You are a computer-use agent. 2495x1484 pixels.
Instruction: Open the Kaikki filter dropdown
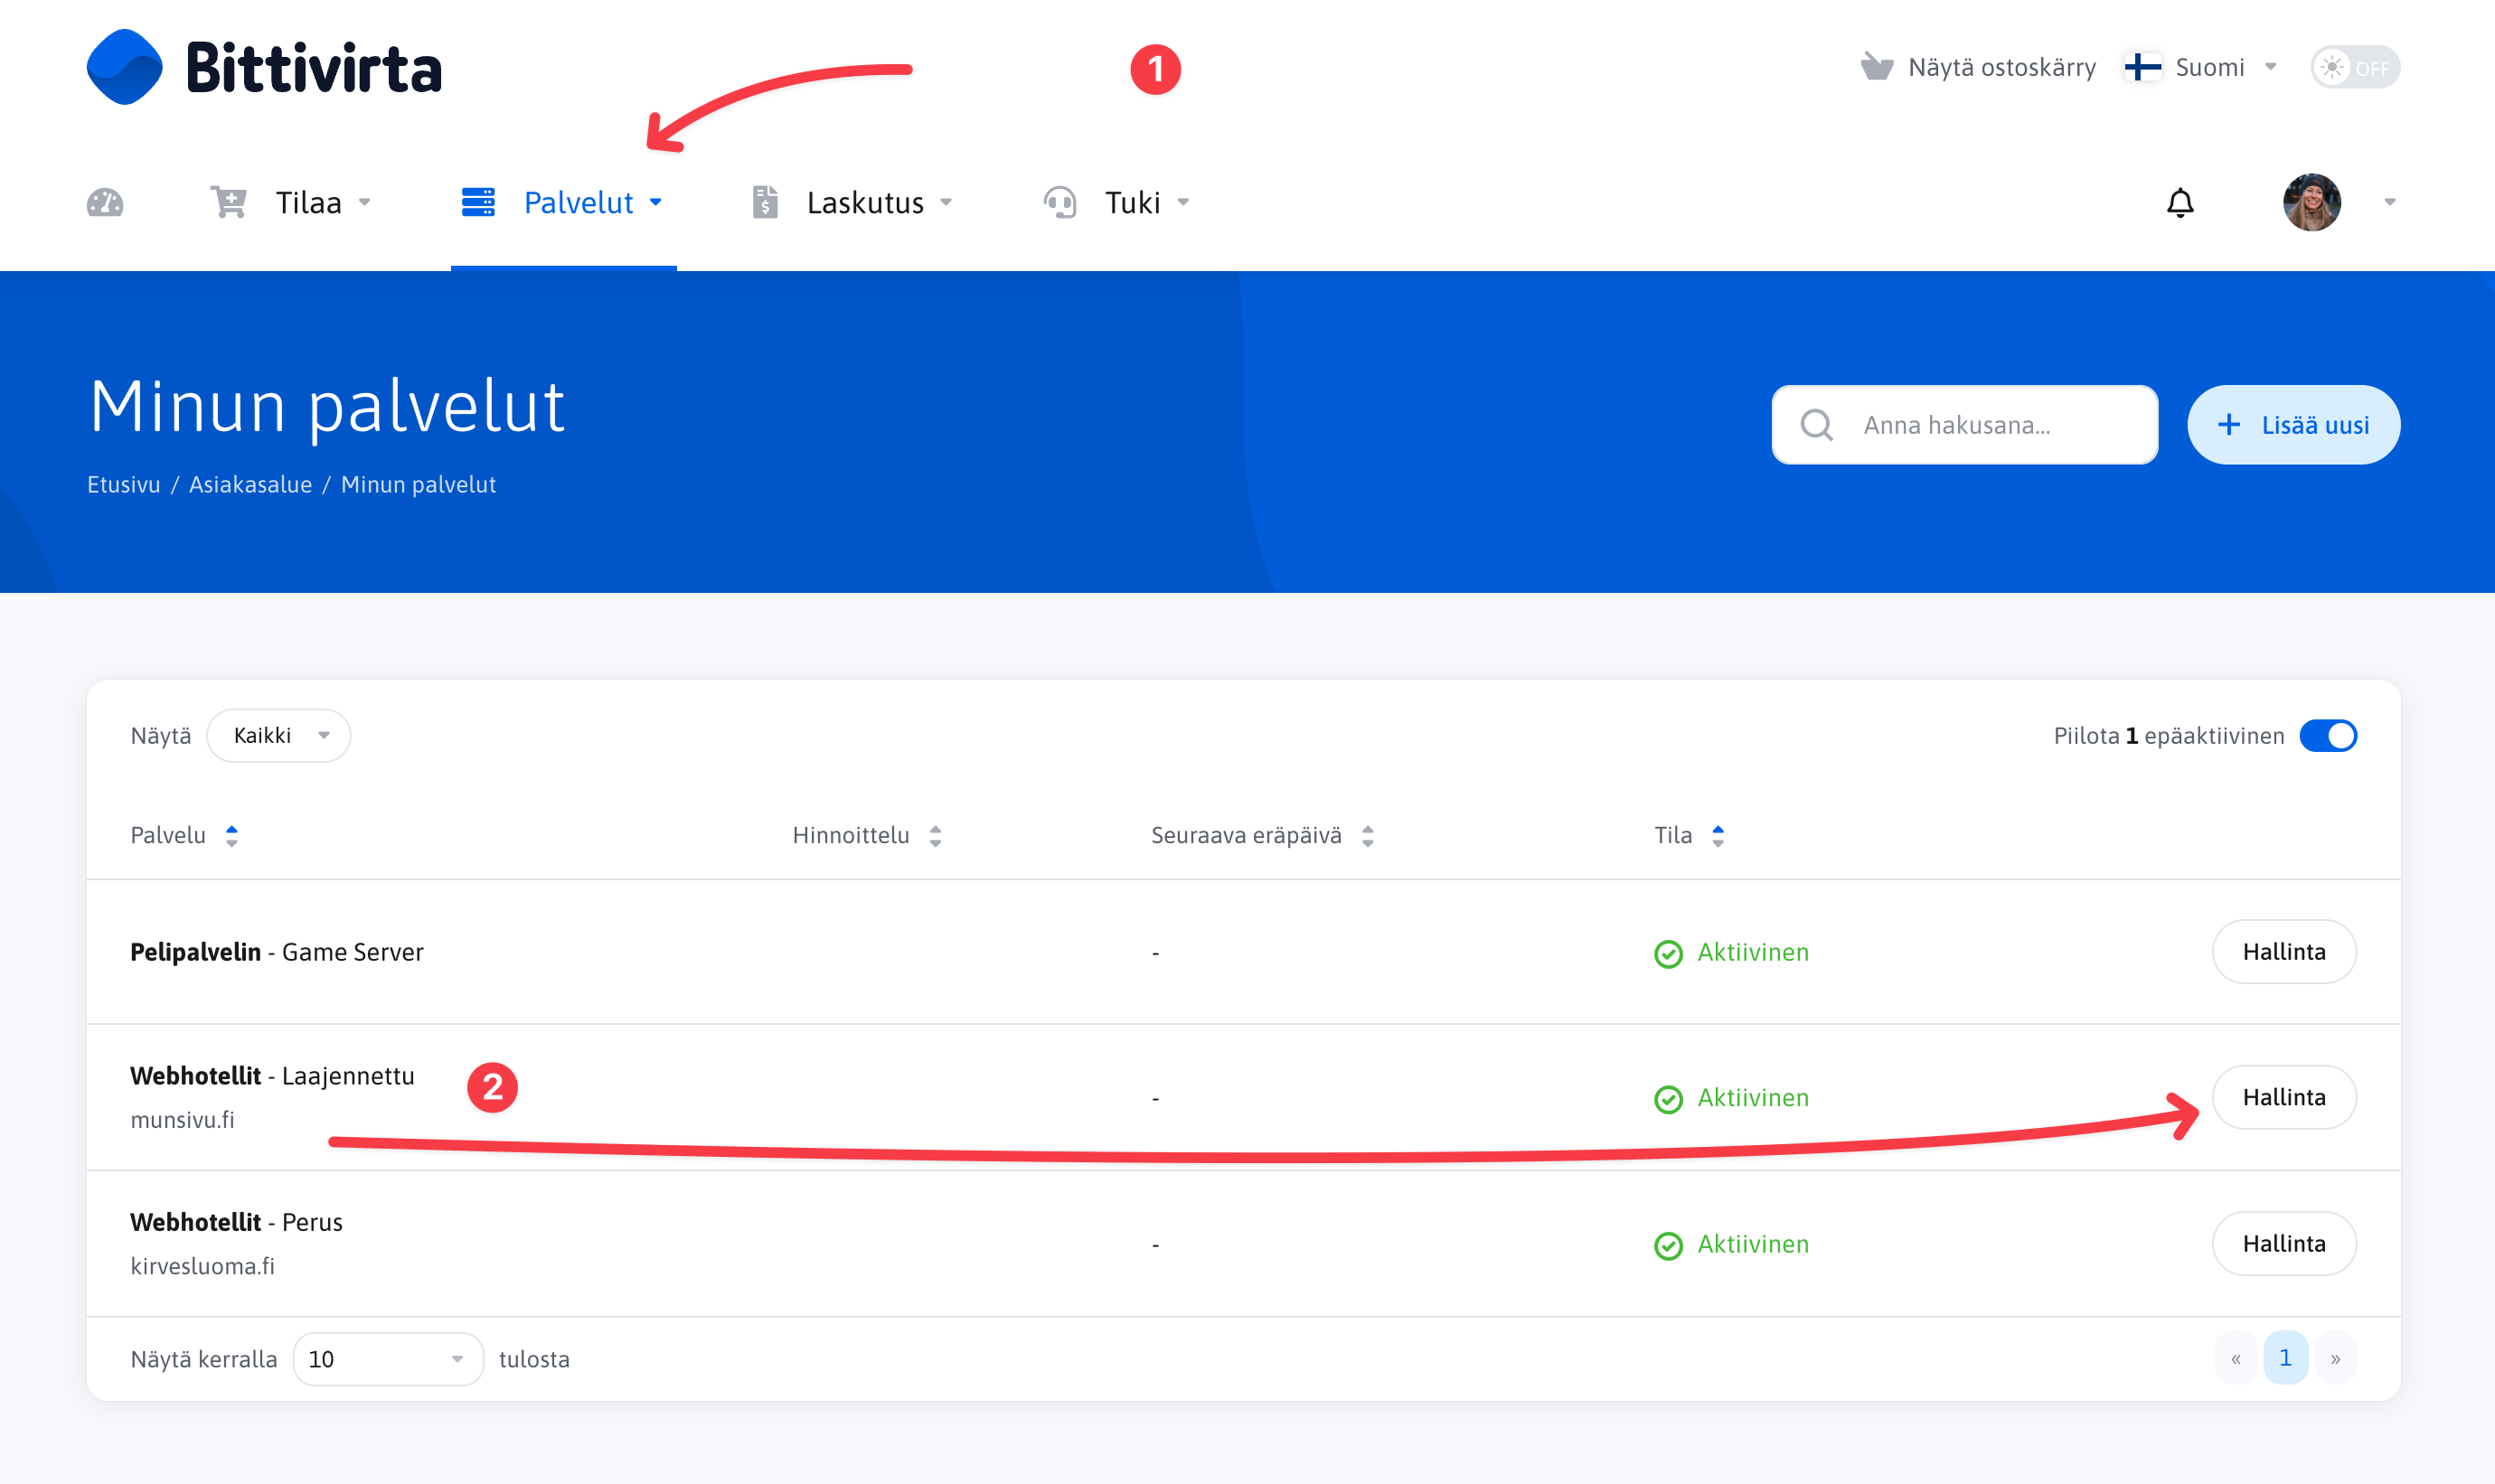point(279,736)
